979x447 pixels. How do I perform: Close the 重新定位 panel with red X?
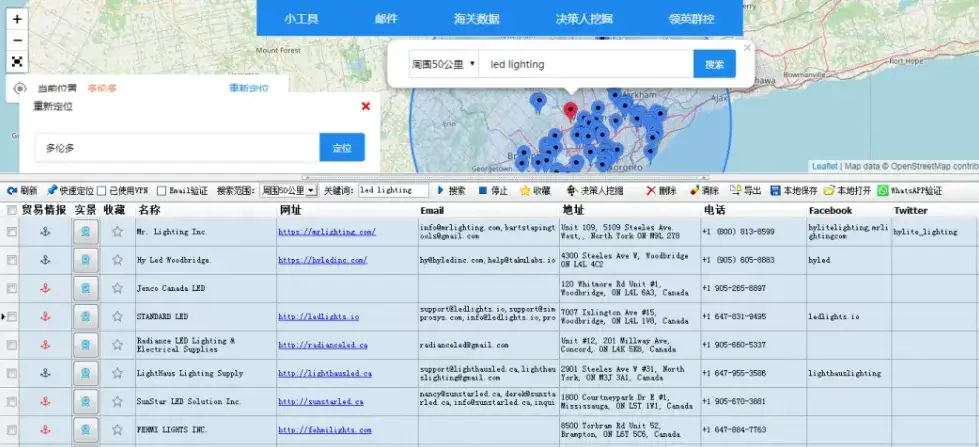366,106
